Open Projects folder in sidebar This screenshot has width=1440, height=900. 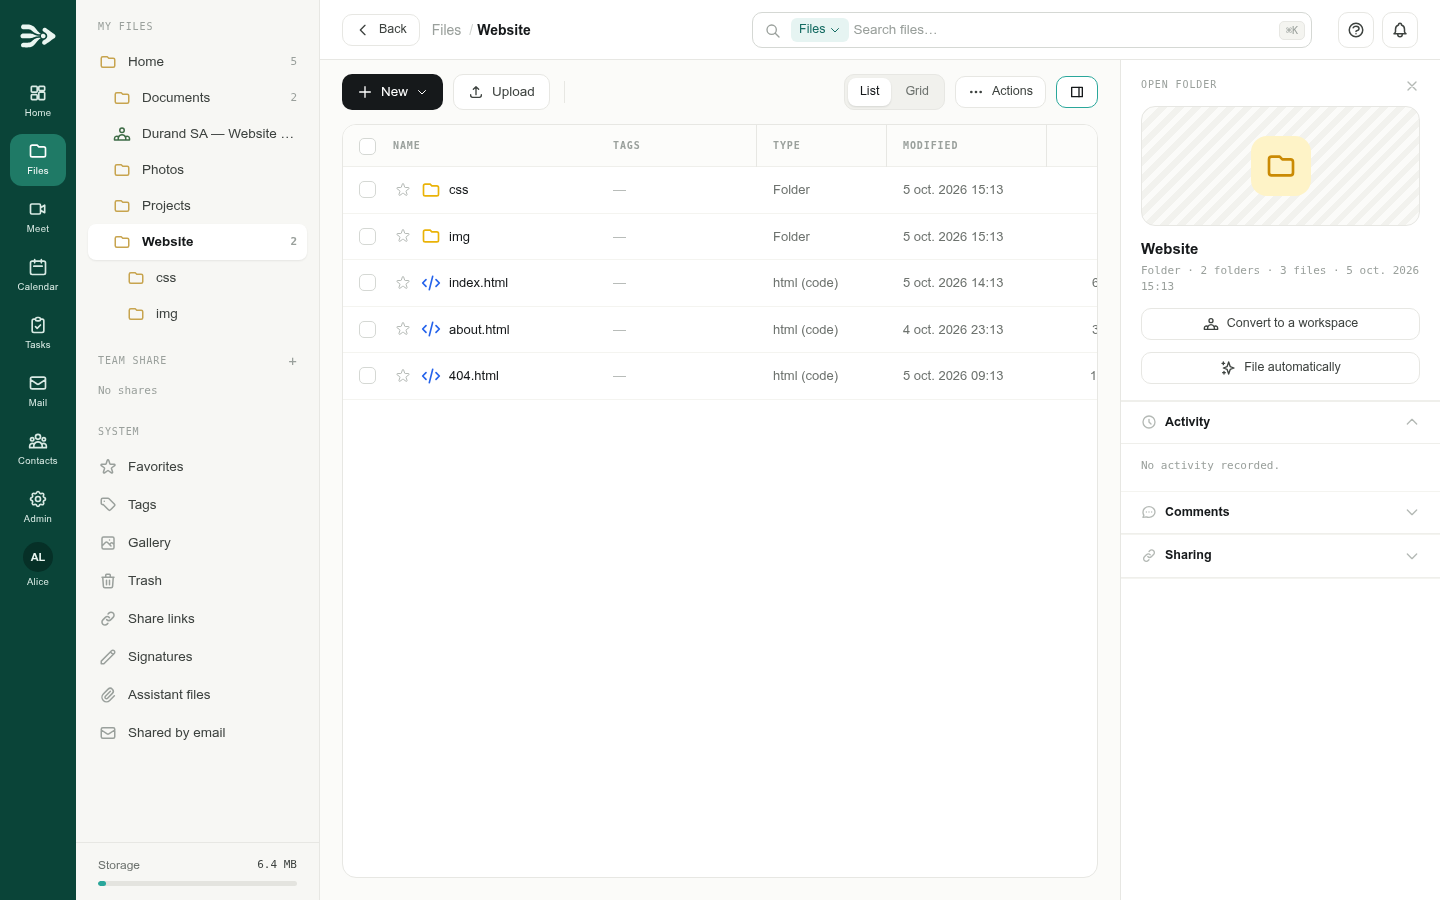pyautogui.click(x=198, y=206)
